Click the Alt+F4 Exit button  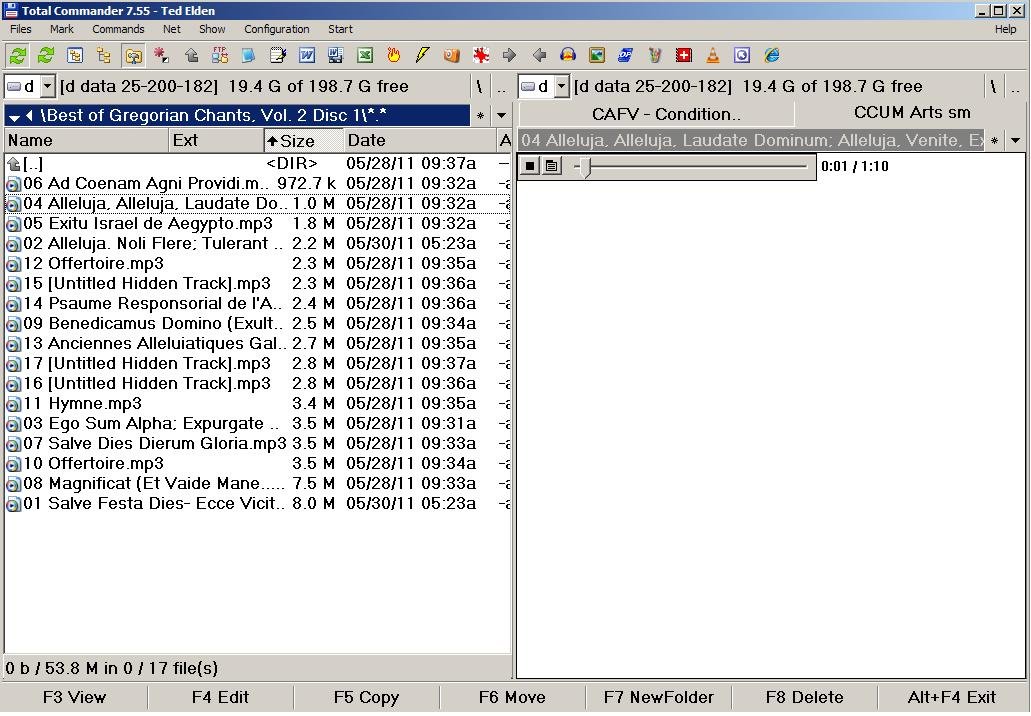(x=951, y=698)
